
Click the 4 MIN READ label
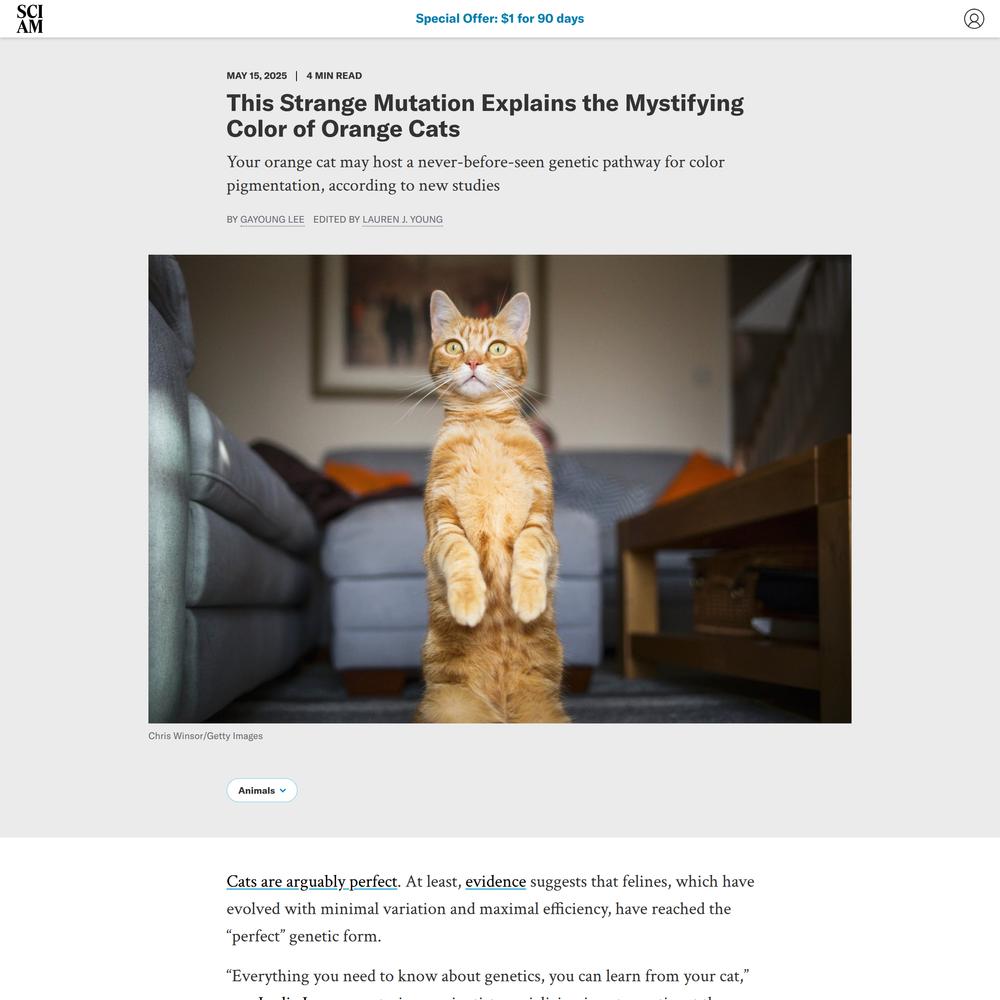[x=334, y=75]
